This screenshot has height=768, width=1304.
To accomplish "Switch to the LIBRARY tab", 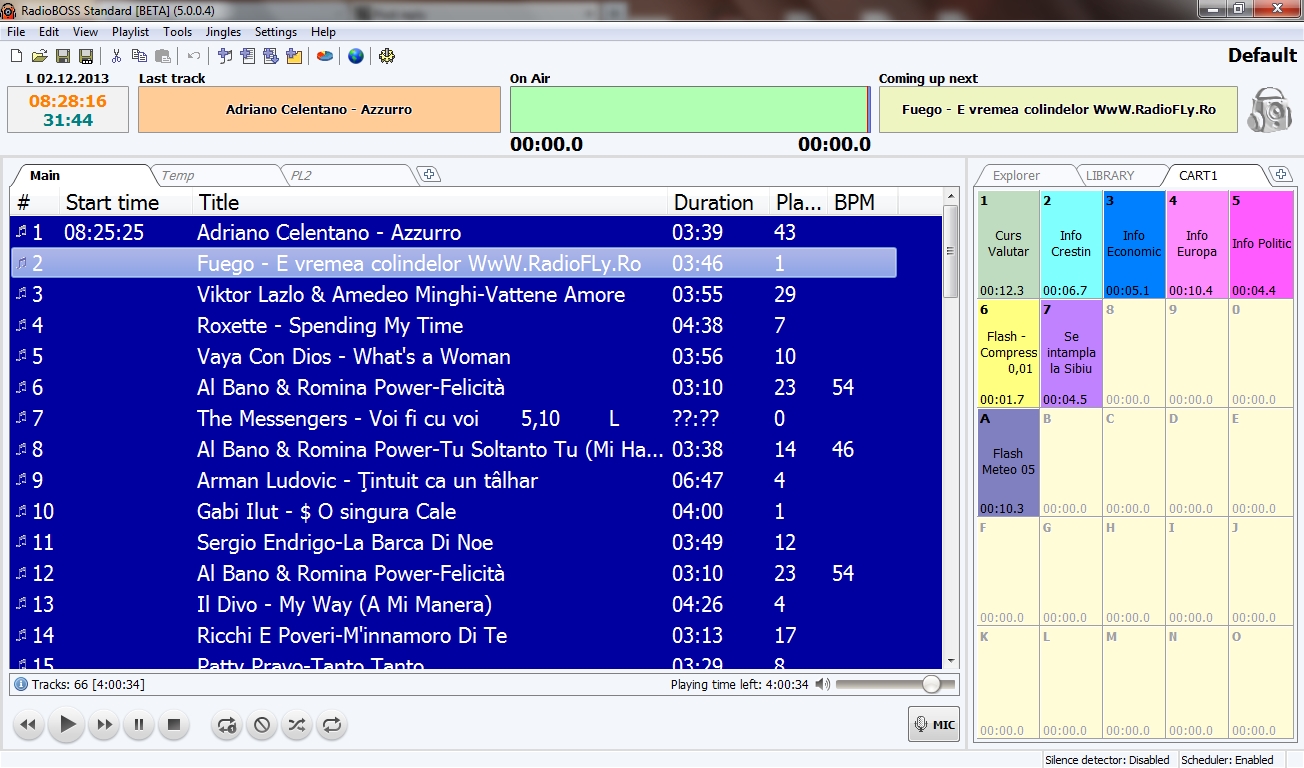I will coord(1110,175).
